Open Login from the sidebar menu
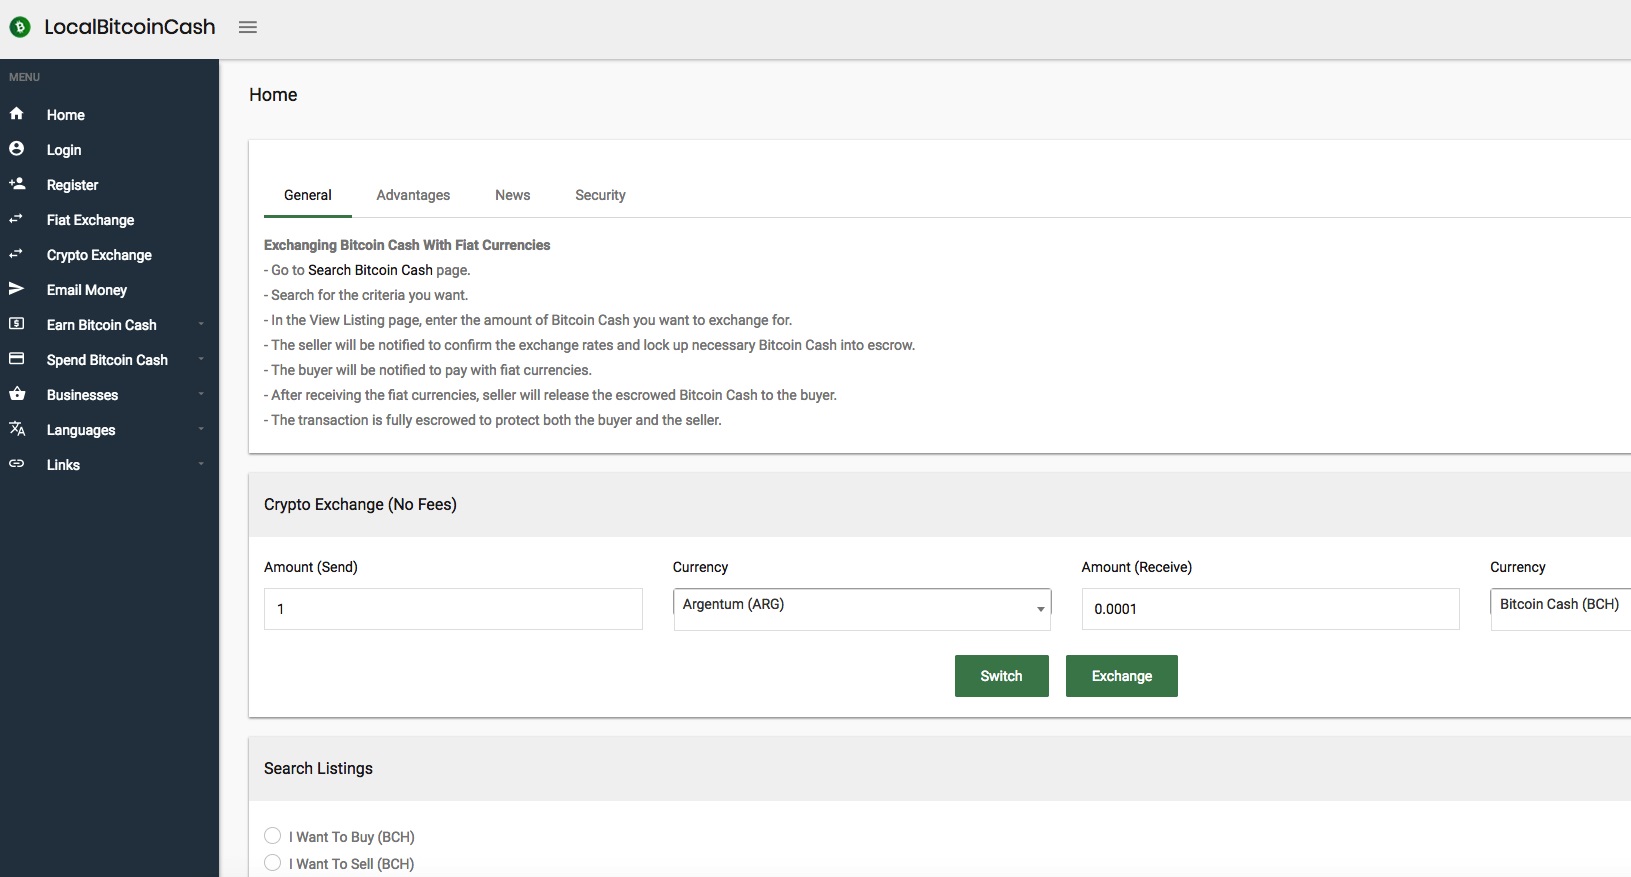Screen dimensions: 1631x877 pos(64,150)
